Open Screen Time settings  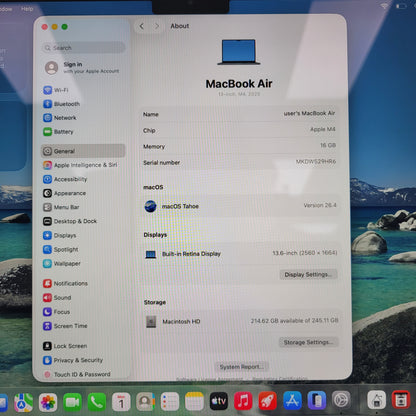click(x=65, y=326)
